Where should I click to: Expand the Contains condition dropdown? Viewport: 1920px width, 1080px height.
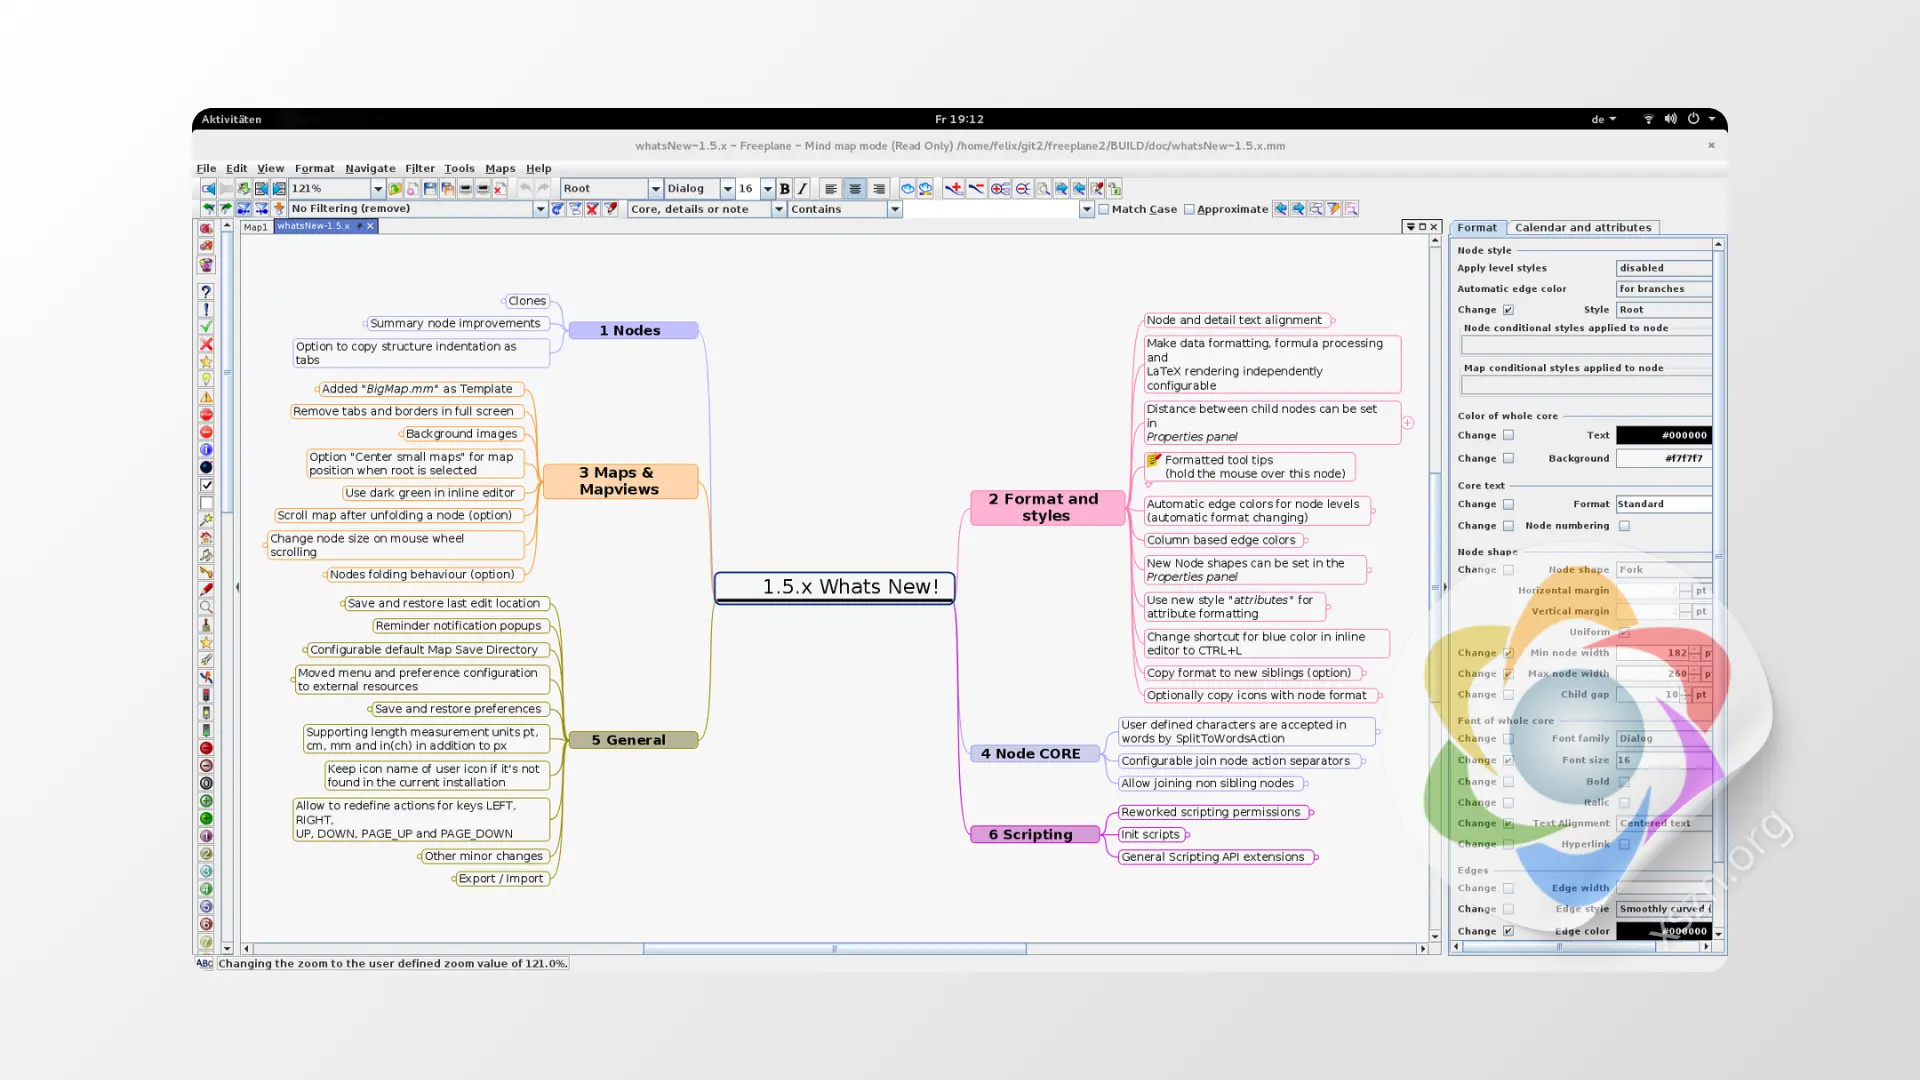[x=895, y=209]
